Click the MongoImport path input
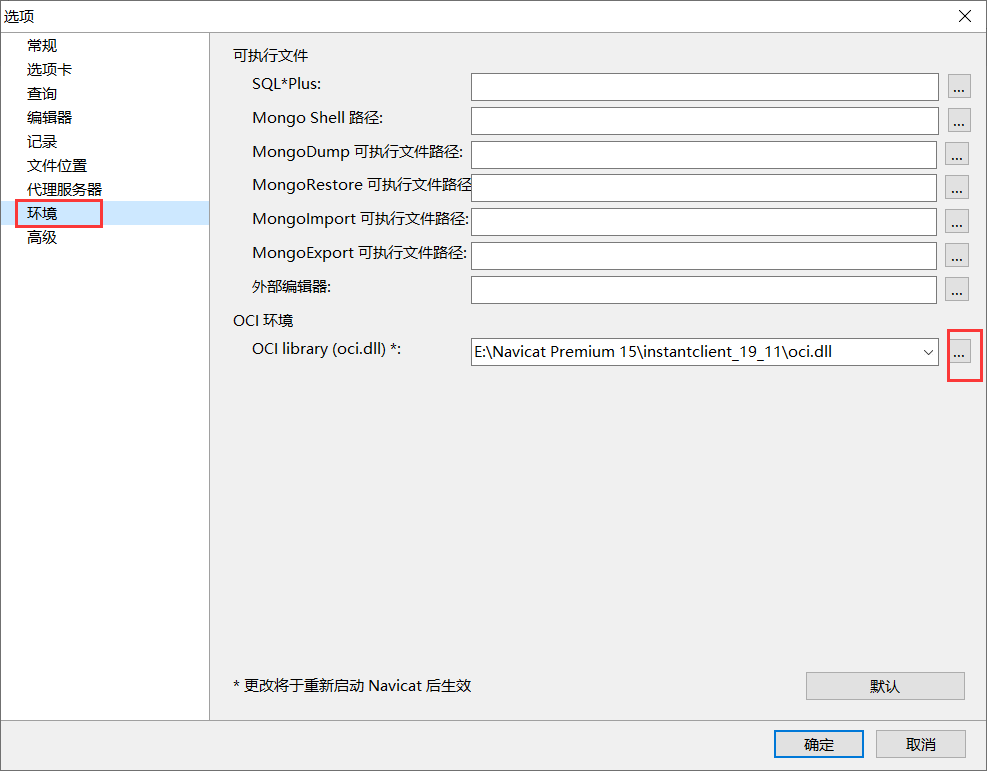The width and height of the screenshot is (987, 771). 704,222
